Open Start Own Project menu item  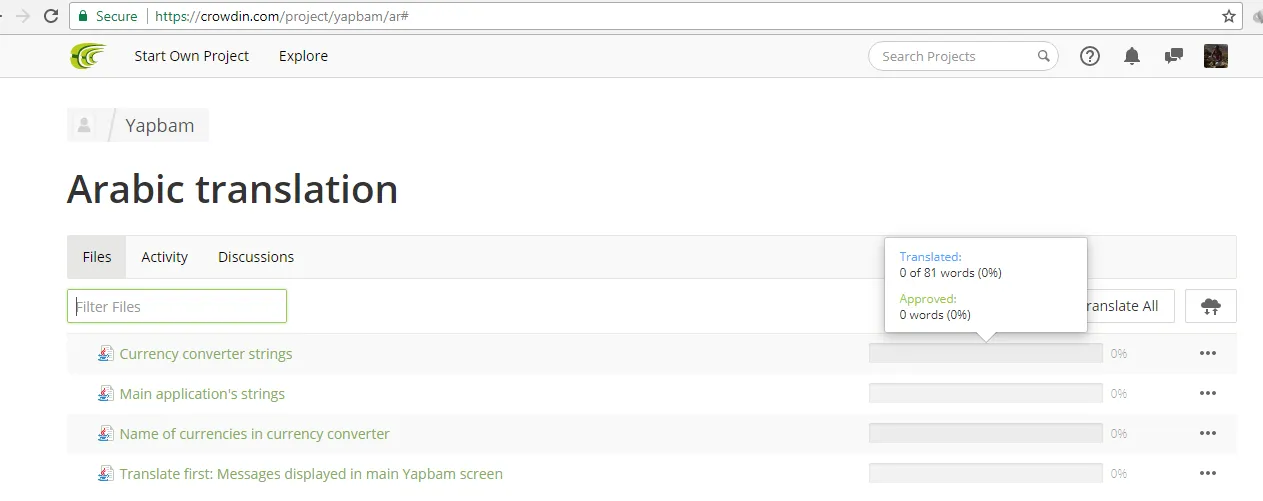(x=192, y=56)
